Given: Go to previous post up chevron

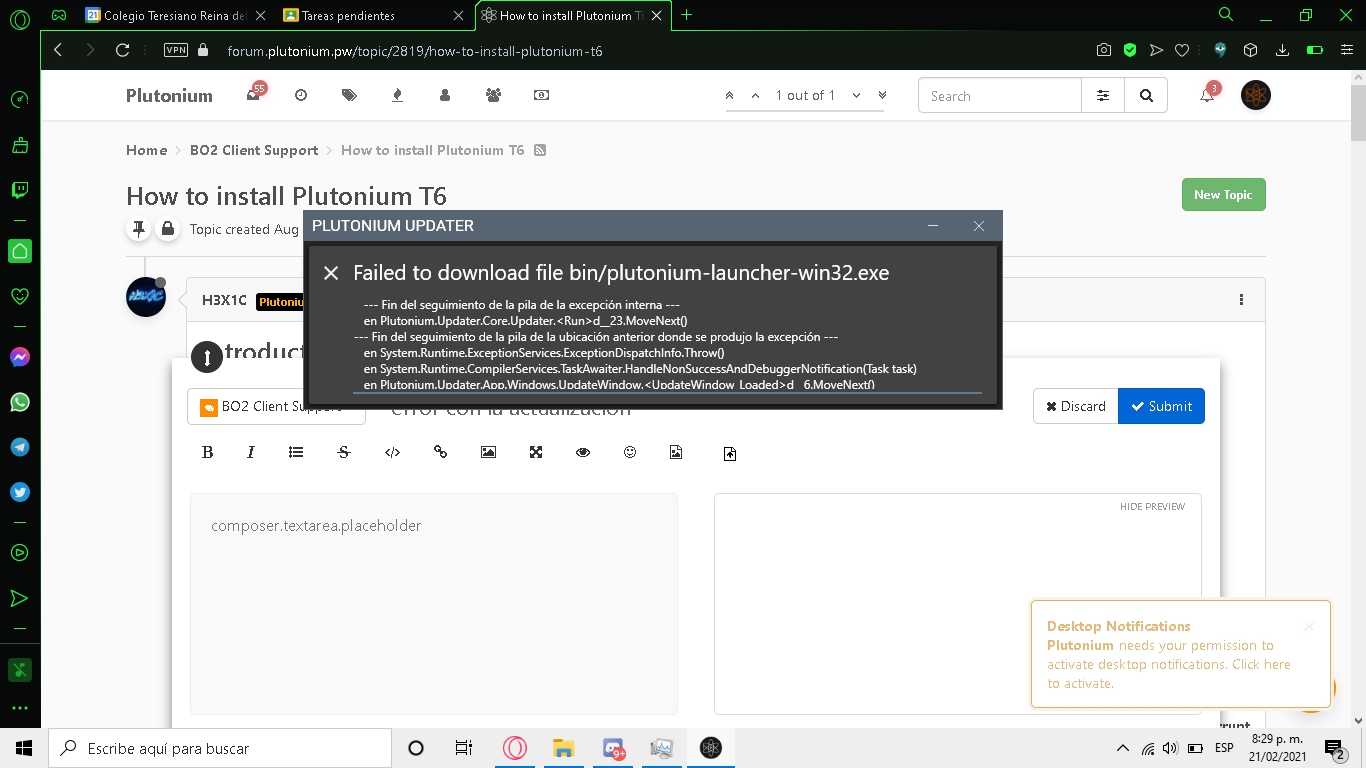Looking at the screenshot, I should click(x=756, y=95).
